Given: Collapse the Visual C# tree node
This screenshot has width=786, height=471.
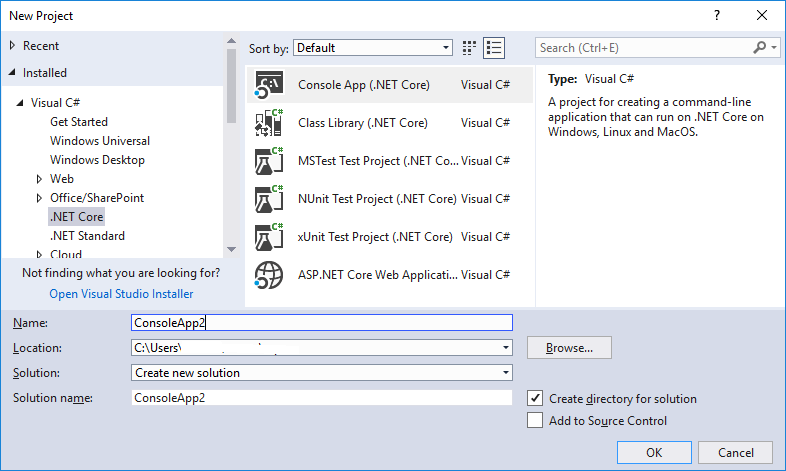Looking at the screenshot, I should 20,103.
